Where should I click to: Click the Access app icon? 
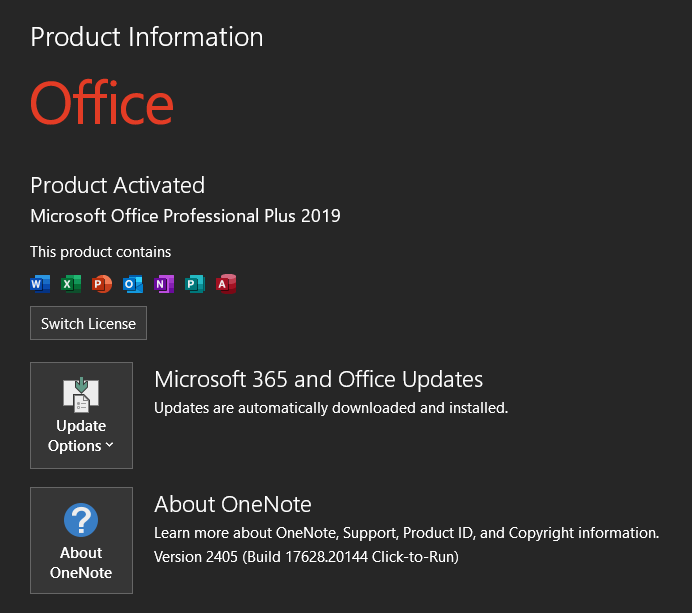[x=226, y=284]
